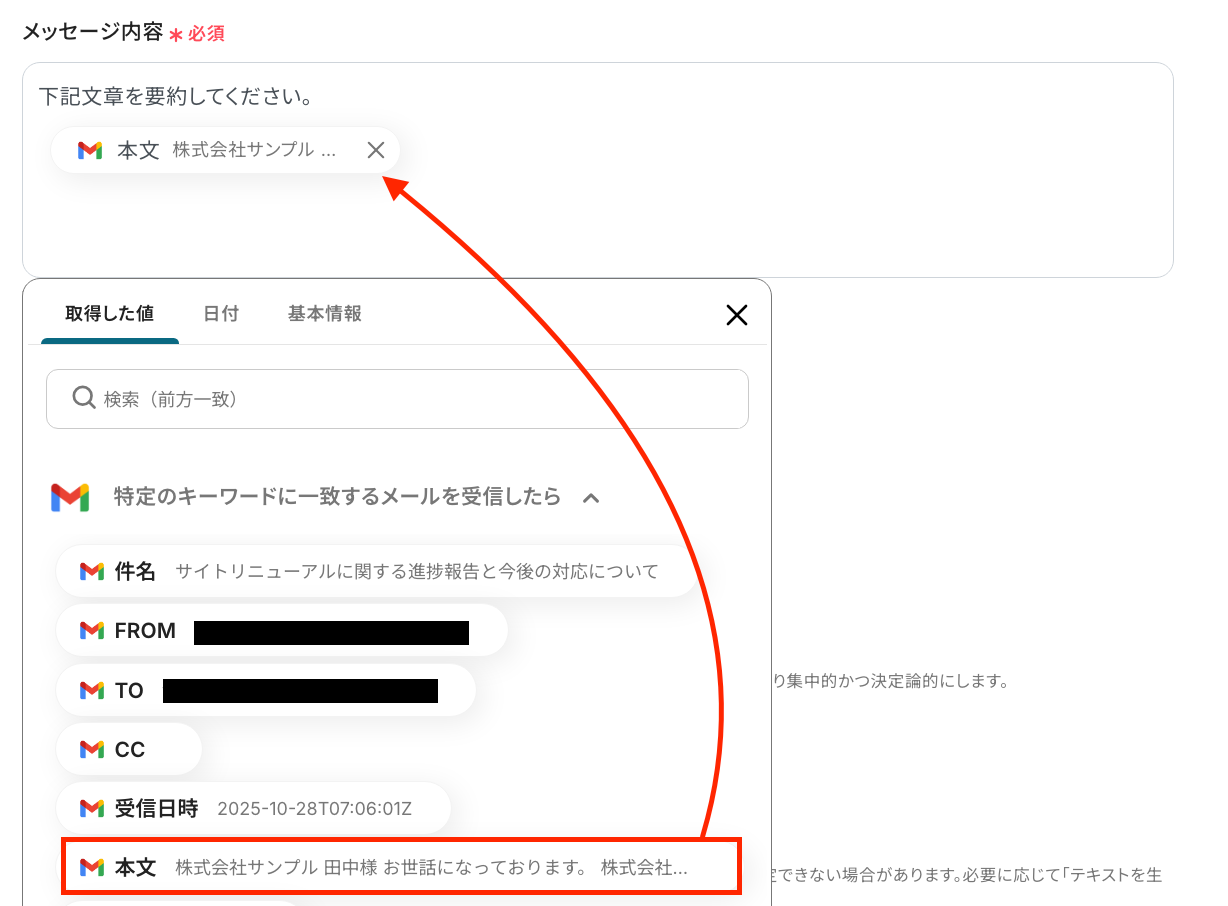Collapse the 特定のキーワードに一致するメール section chevron
1228x906 pixels.
point(591,497)
